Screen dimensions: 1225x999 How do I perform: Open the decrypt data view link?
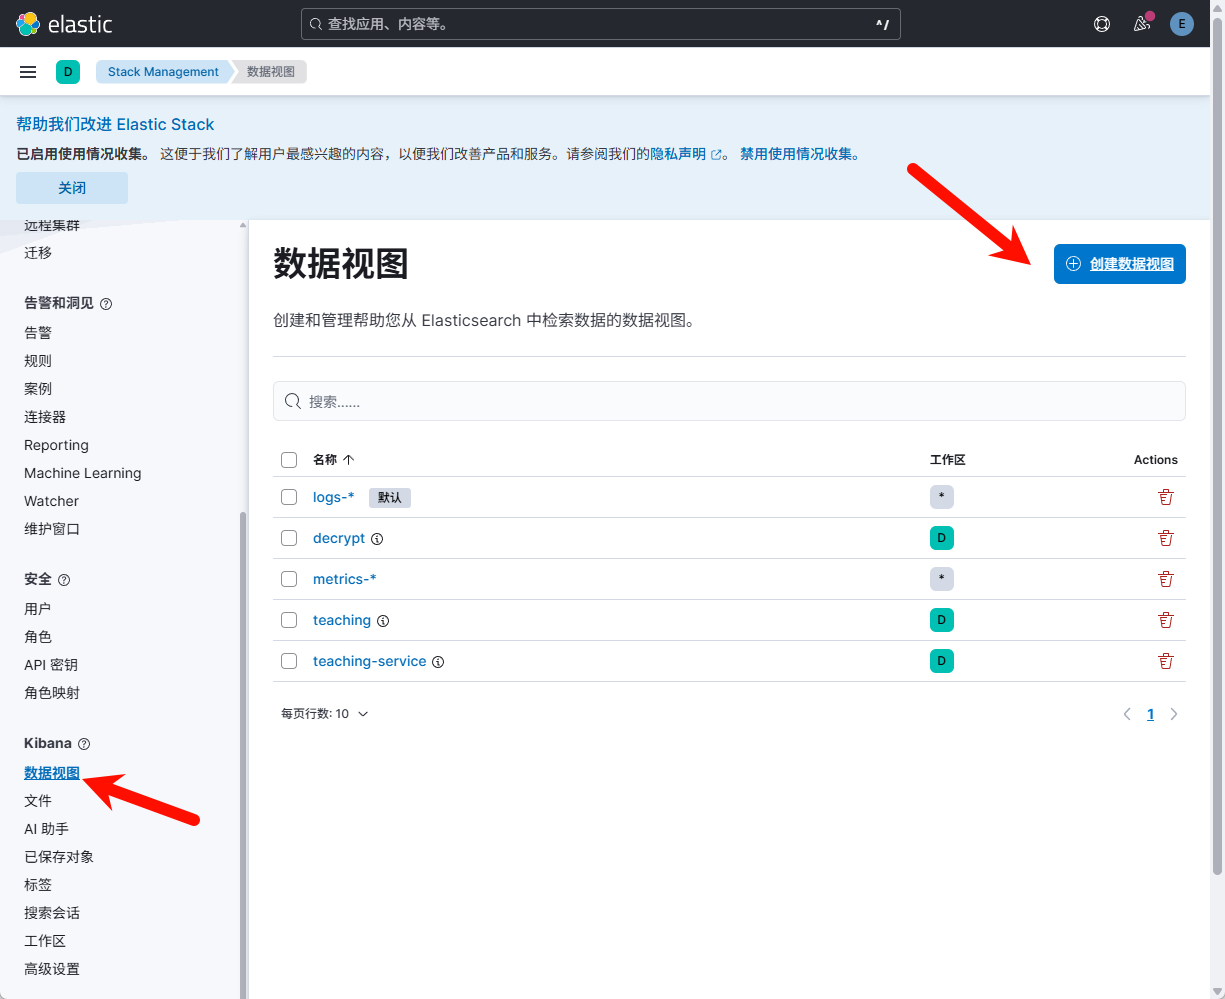pyautogui.click(x=339, y=538)
